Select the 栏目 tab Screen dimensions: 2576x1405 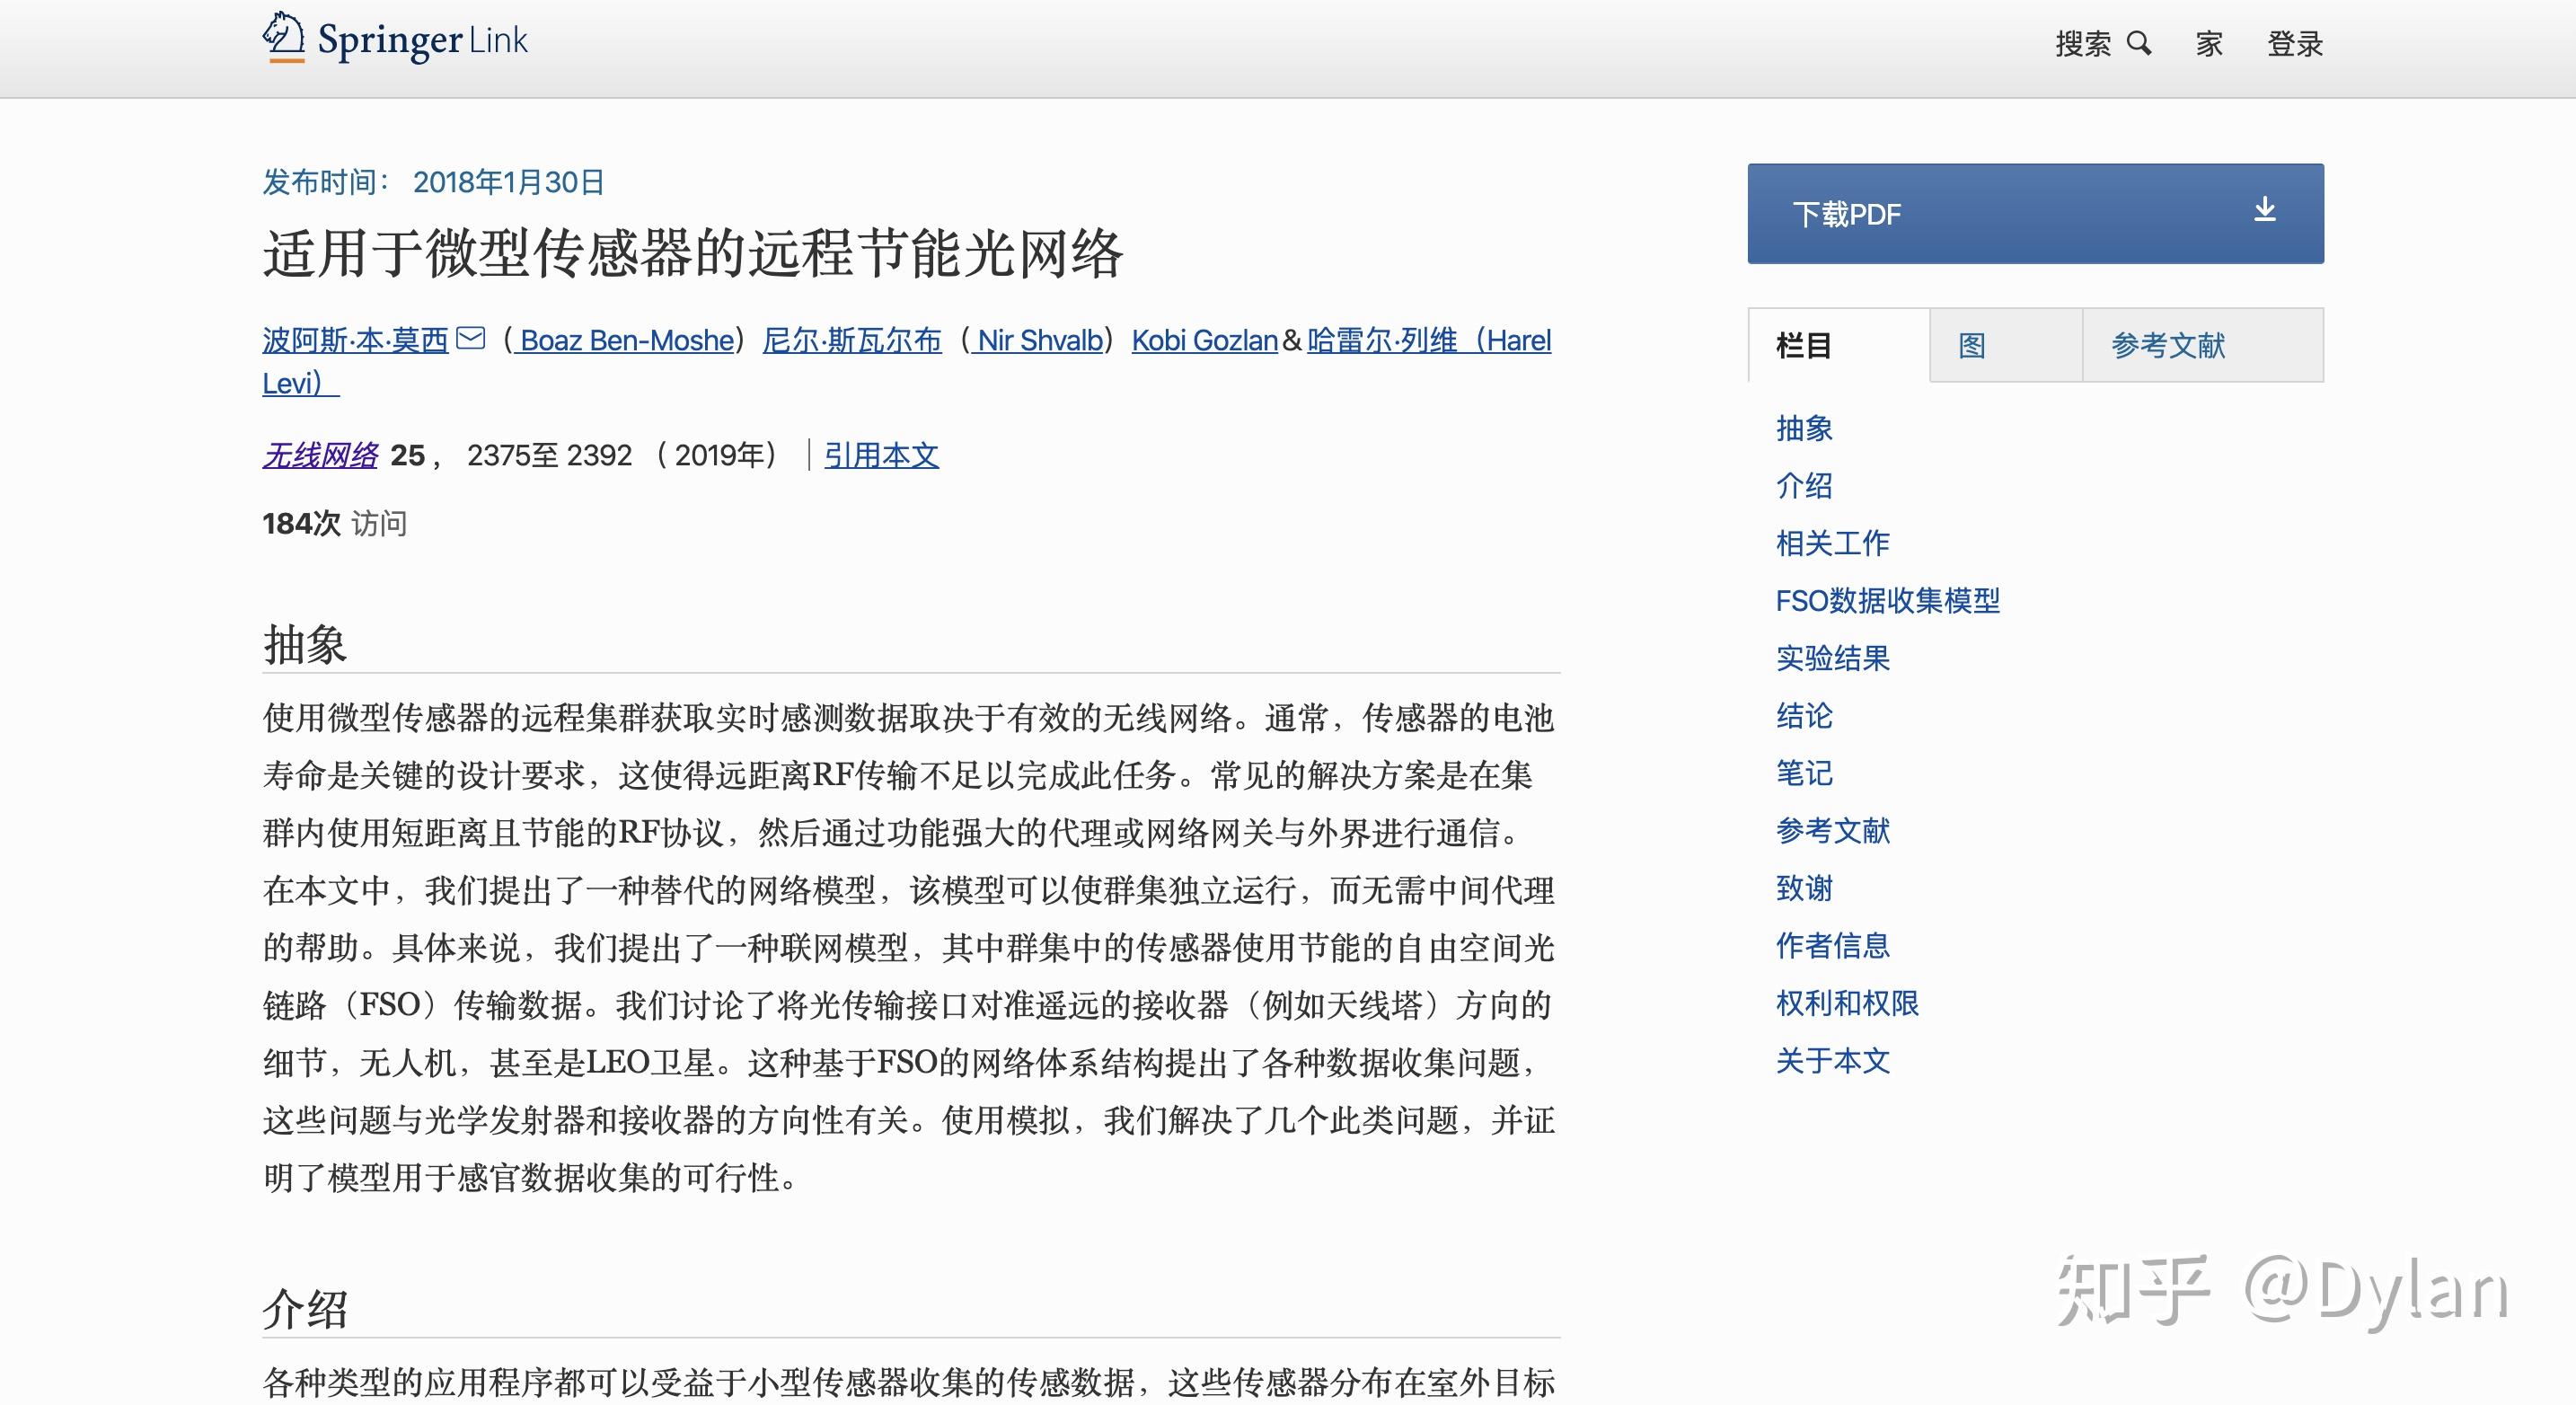tap(1803, 346)
